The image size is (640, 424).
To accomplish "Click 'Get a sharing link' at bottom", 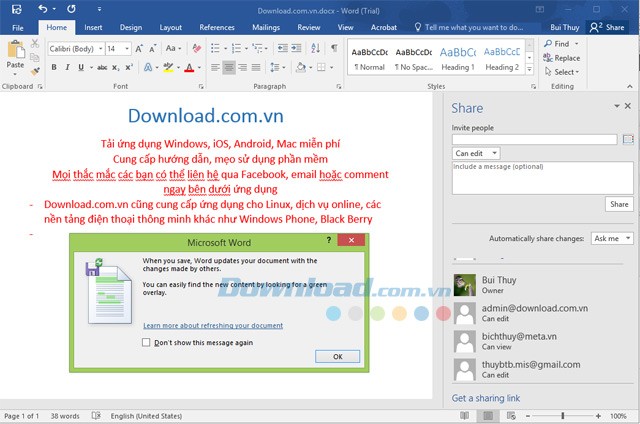I will coord(486,398).
